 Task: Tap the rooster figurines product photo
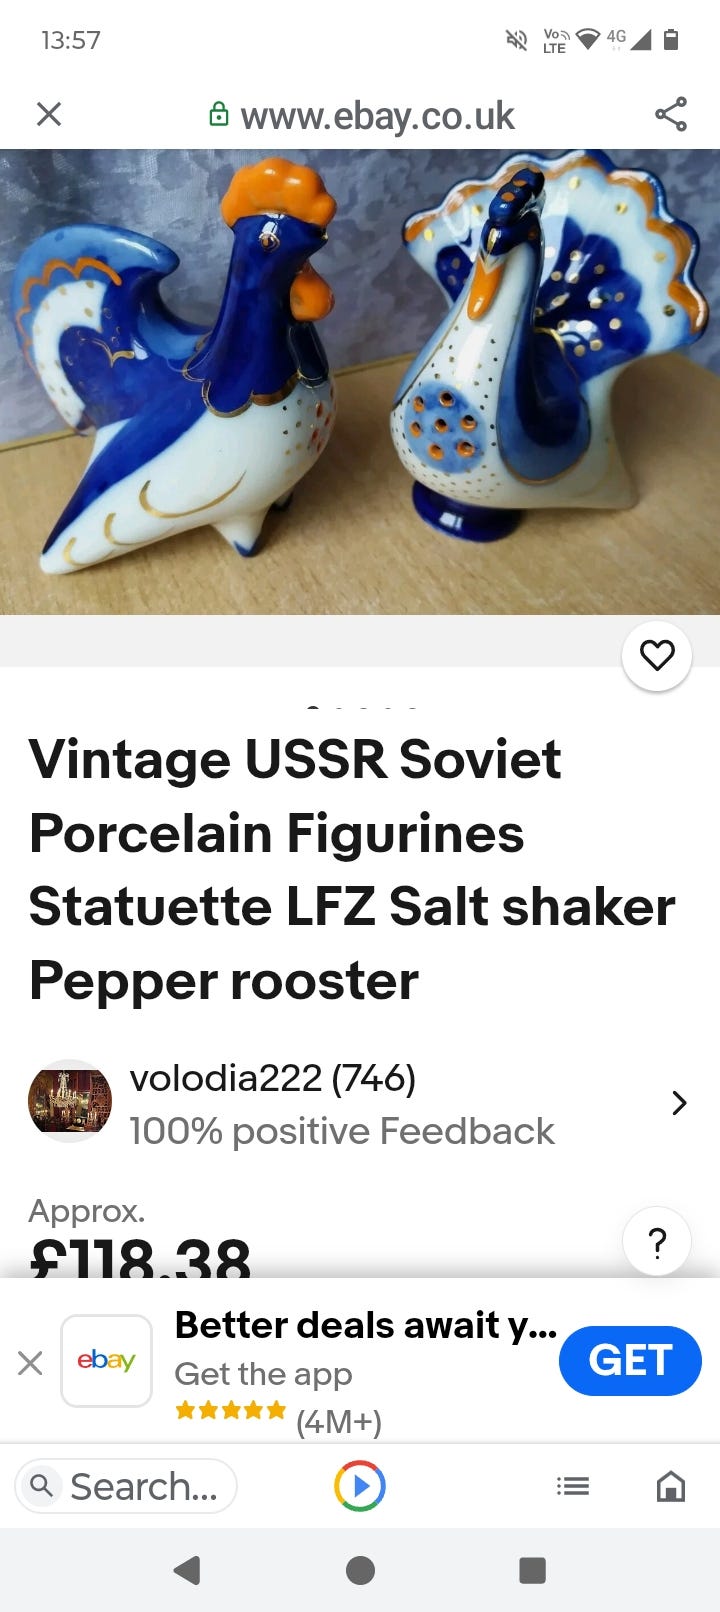(x=360, y=382)
